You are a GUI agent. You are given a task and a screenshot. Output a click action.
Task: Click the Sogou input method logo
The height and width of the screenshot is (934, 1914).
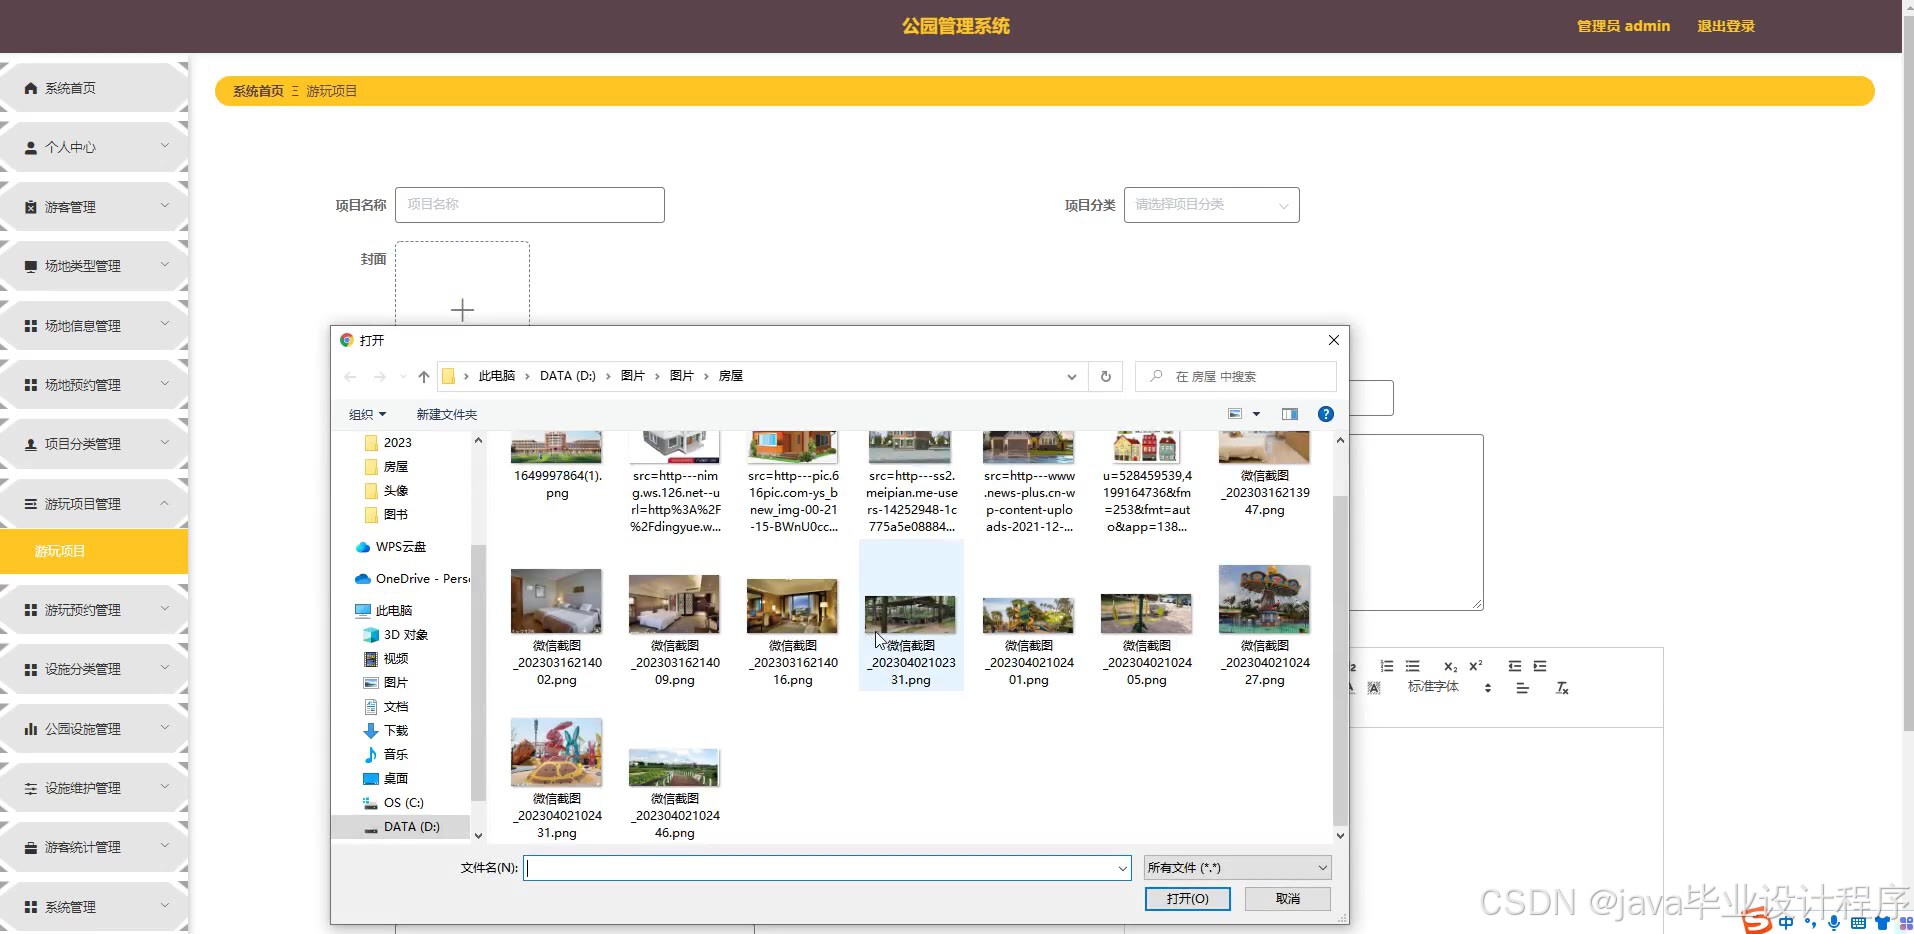coord(1757,921)
